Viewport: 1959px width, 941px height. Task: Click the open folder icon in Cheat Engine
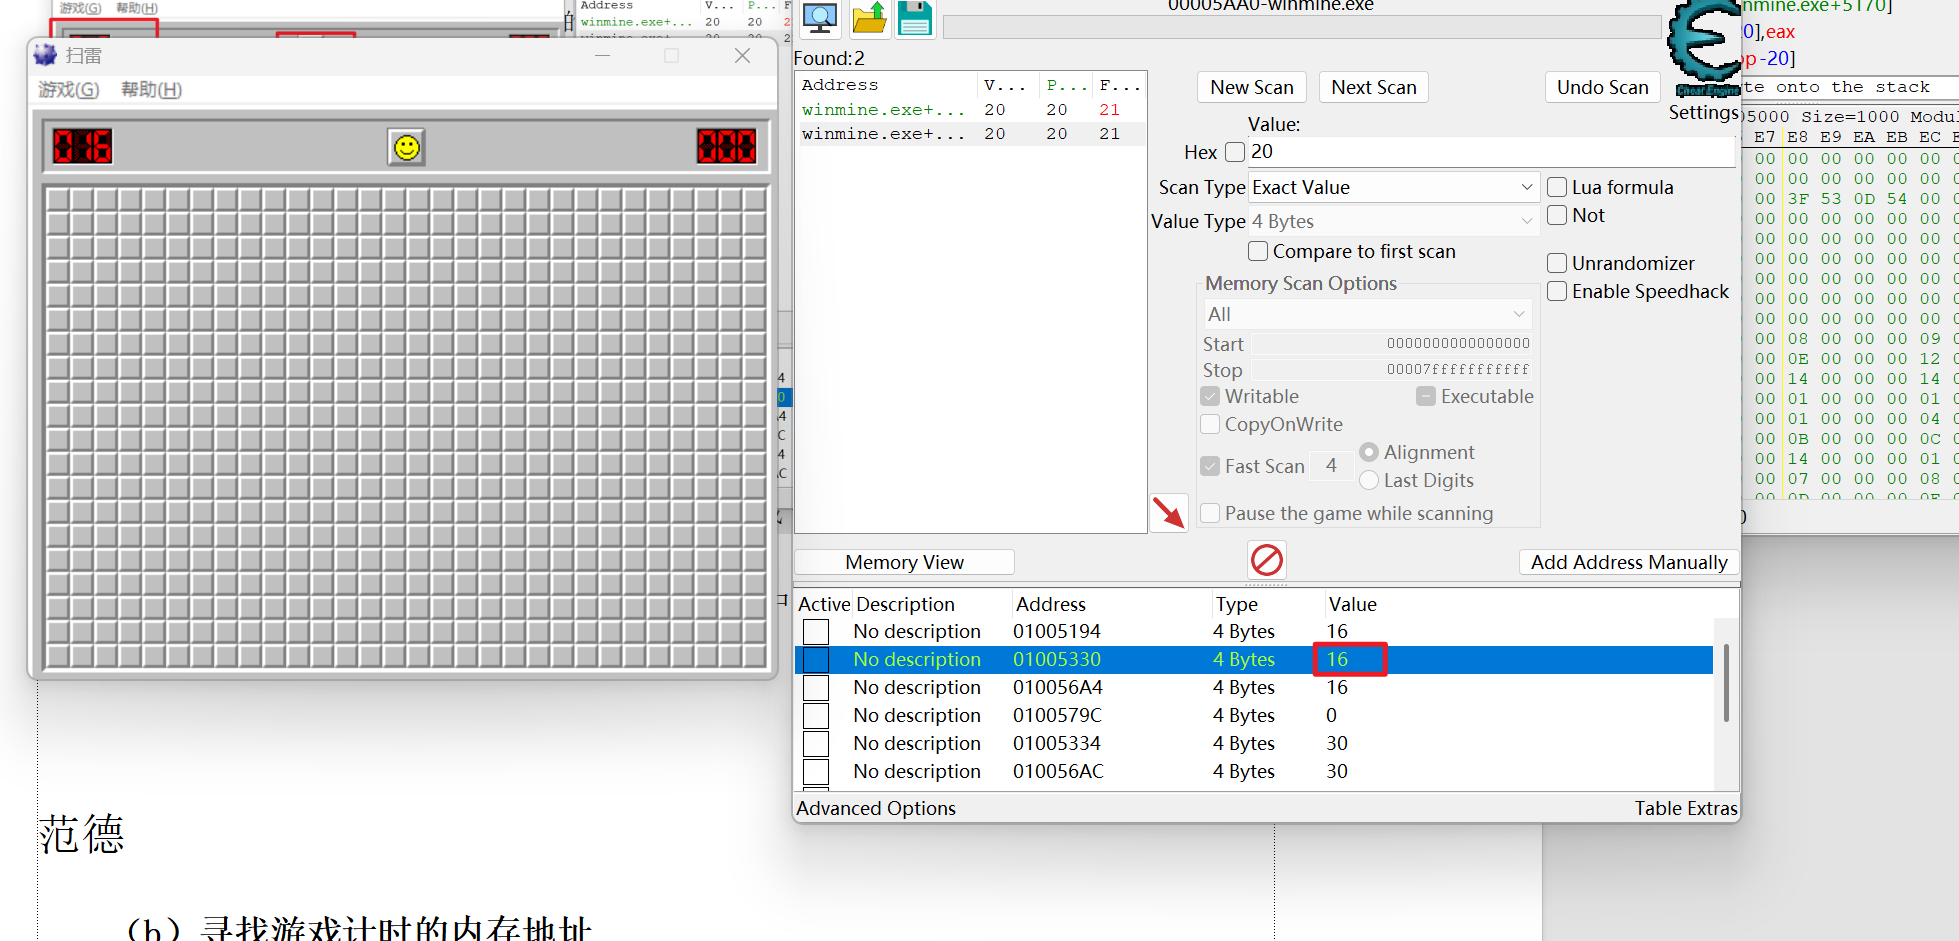pyautogui.click(x=869, y=18)
